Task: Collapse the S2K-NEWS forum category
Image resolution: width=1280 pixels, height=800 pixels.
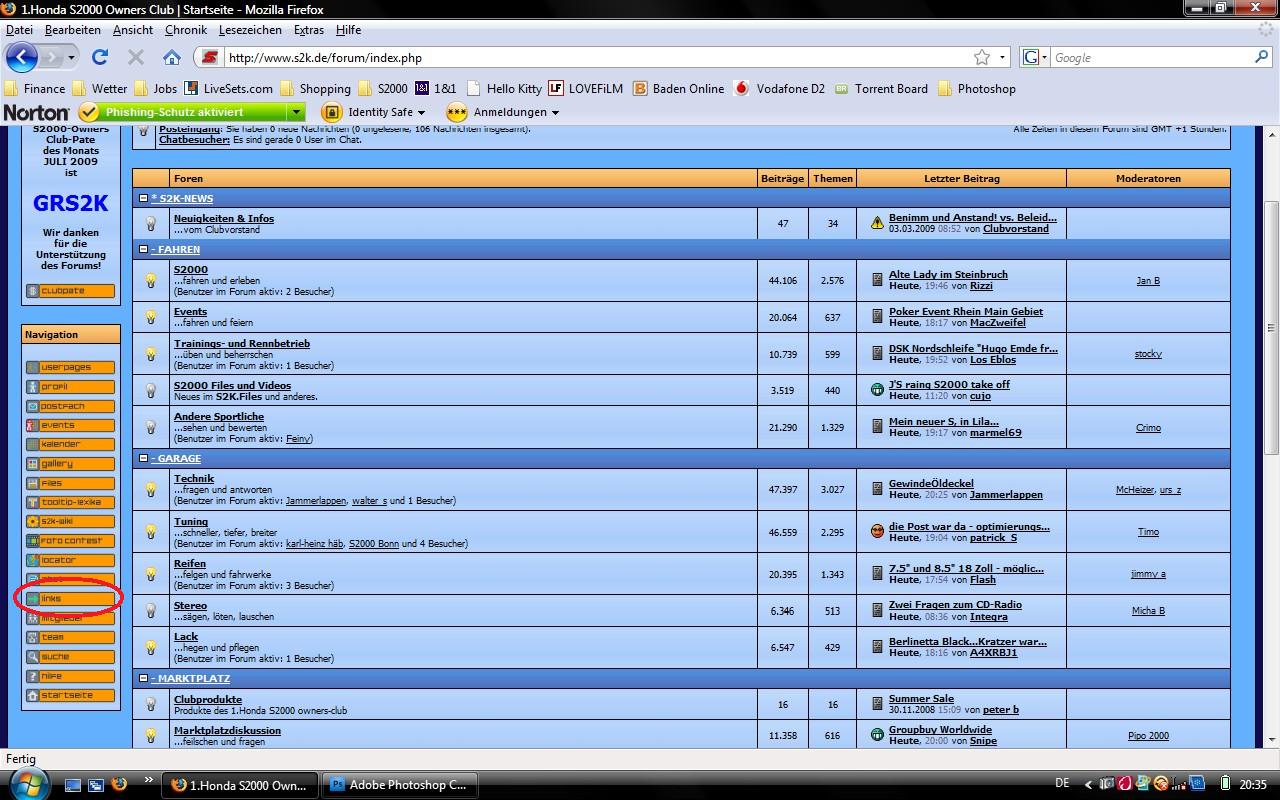Action: (x=144, y=199)
